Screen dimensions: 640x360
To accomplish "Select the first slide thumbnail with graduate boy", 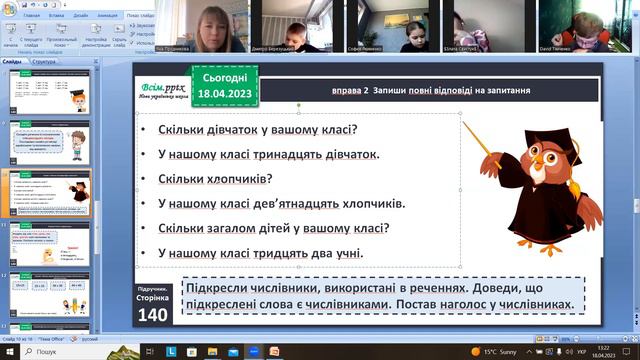I will point(49,92).
